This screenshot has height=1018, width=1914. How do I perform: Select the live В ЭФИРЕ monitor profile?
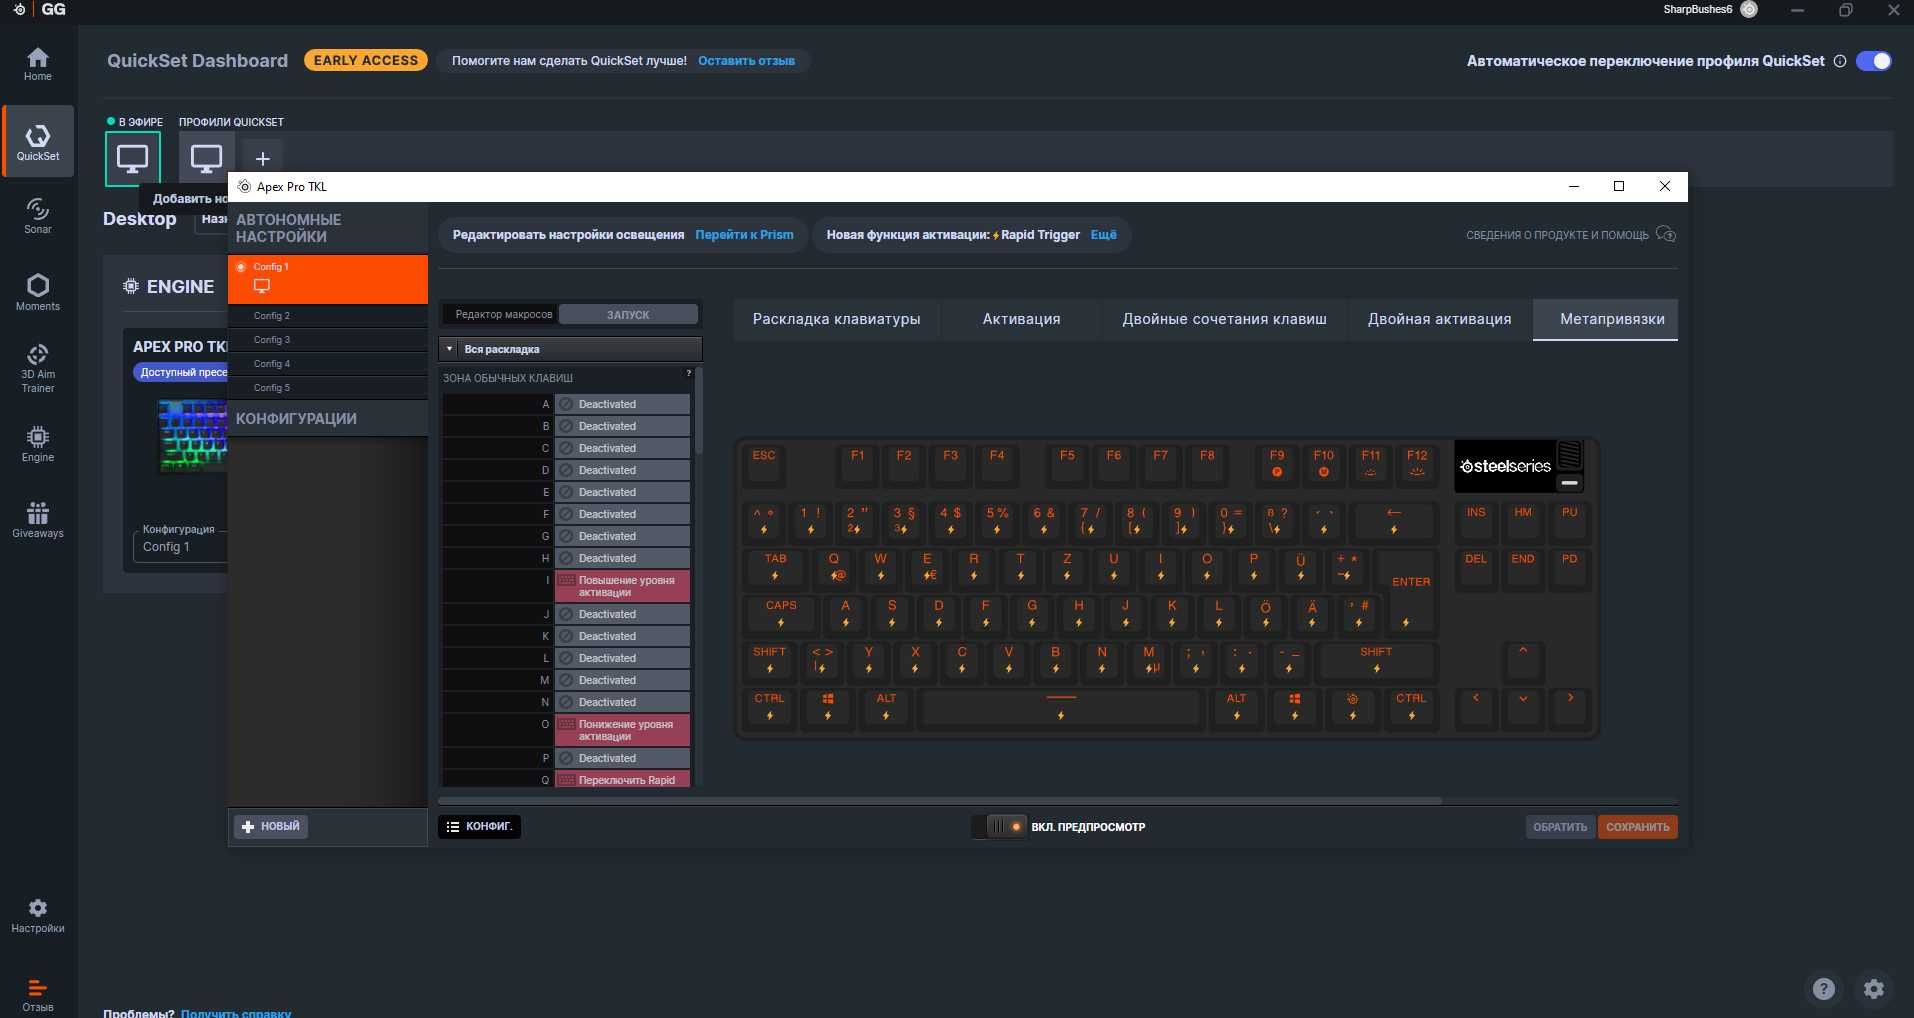coord(132,158)
